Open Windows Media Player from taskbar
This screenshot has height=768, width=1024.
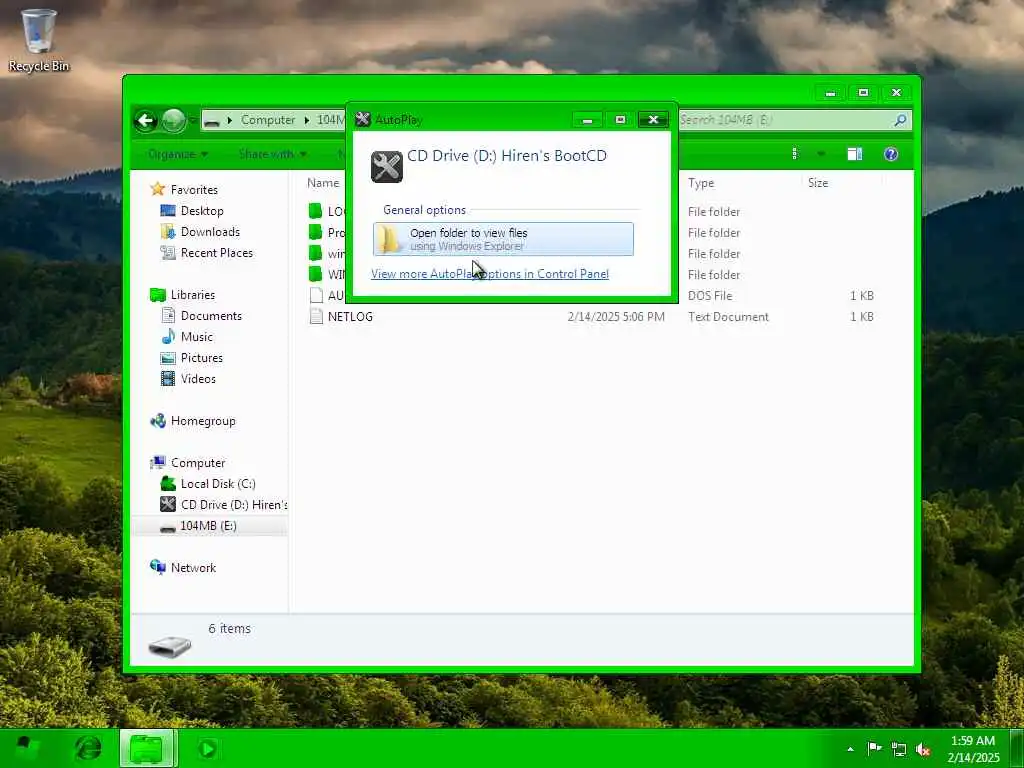pos(208,748)
